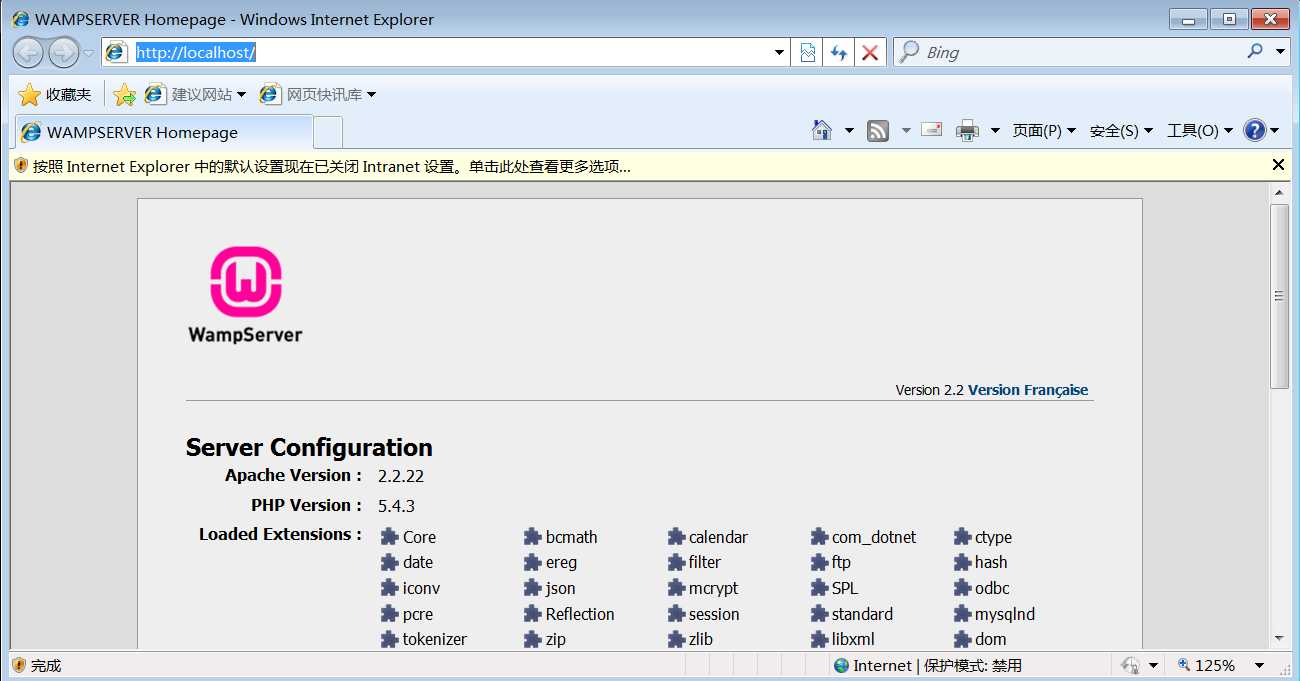Click the red Stop loading icon
1300x681 pixels.
(x=870, y=53)
